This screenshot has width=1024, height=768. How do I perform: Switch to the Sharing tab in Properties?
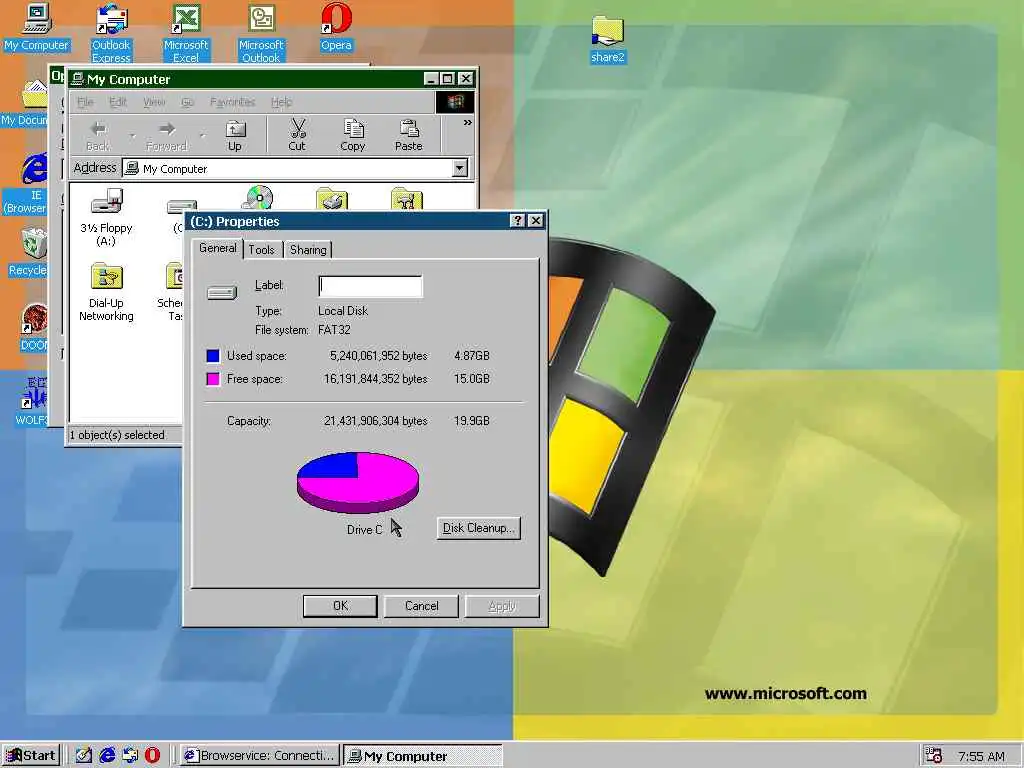point(308,249)
